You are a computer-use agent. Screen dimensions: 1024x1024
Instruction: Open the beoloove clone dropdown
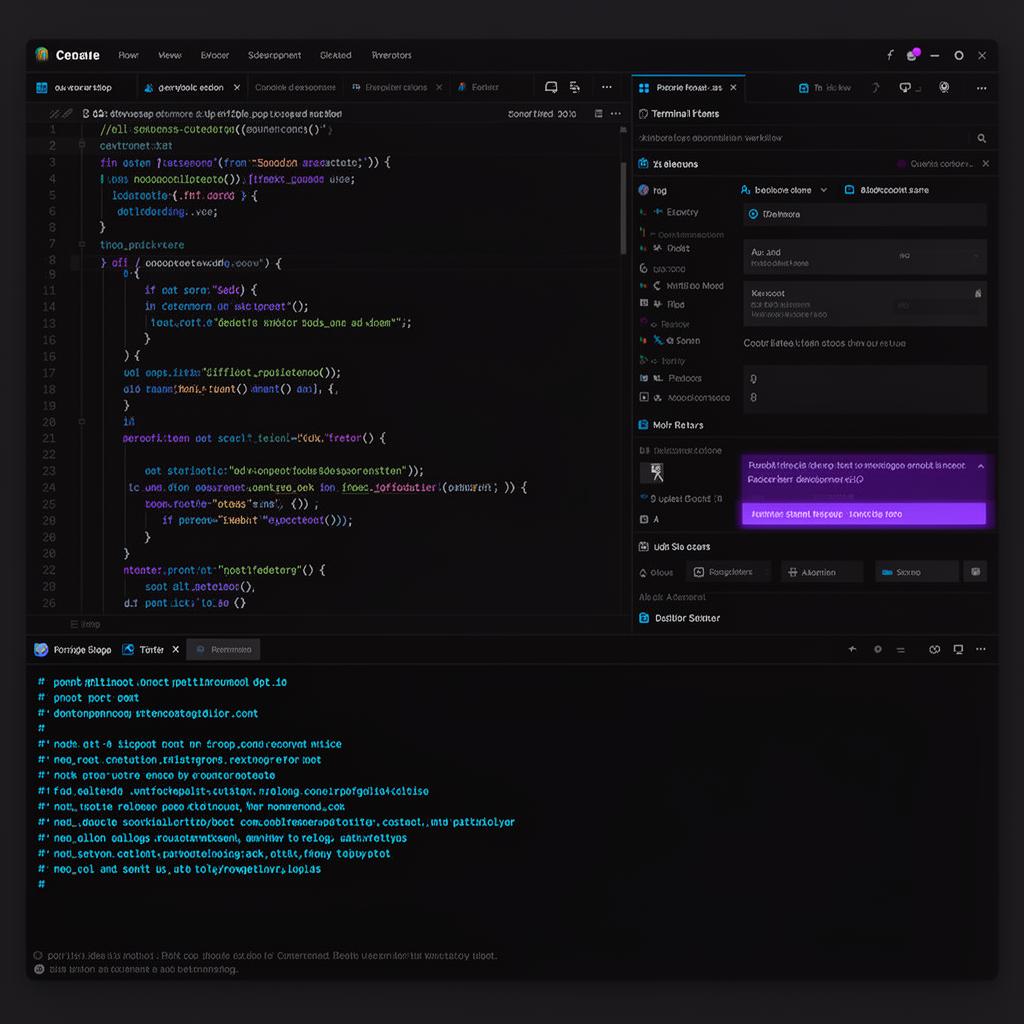pos(784,190)
